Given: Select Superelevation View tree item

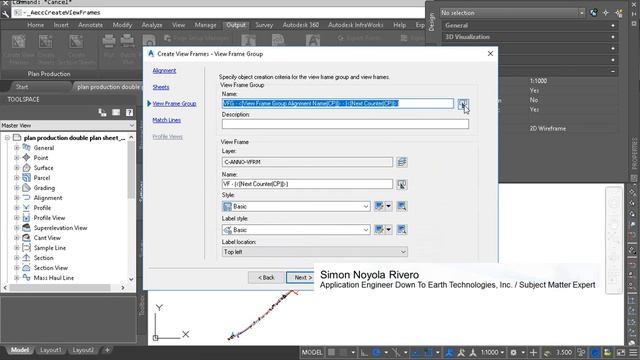Looking at the screenshot, I should (x=60, y=228).
